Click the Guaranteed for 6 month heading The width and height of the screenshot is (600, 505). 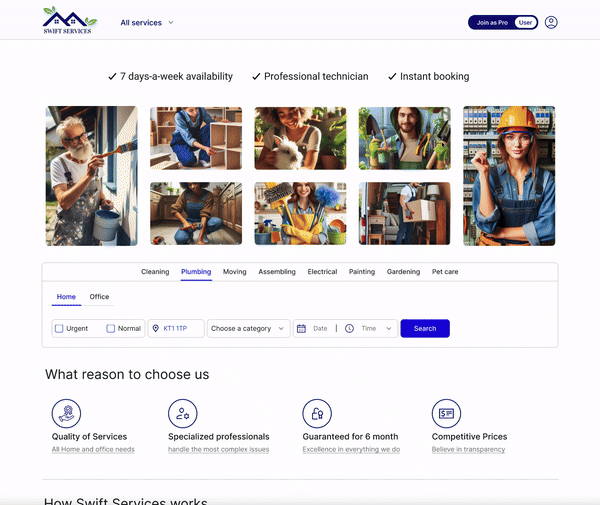(x=350, y=437)
